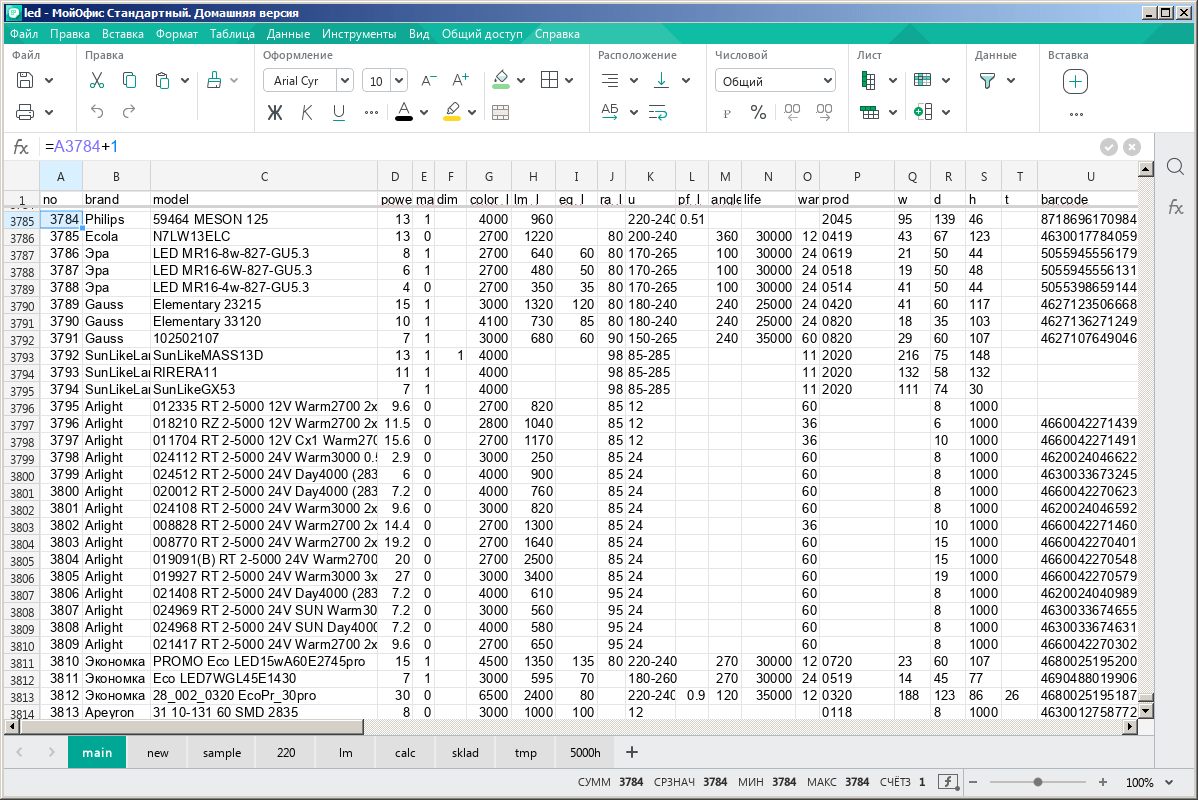Open the Таблица menu

[232, 34]
